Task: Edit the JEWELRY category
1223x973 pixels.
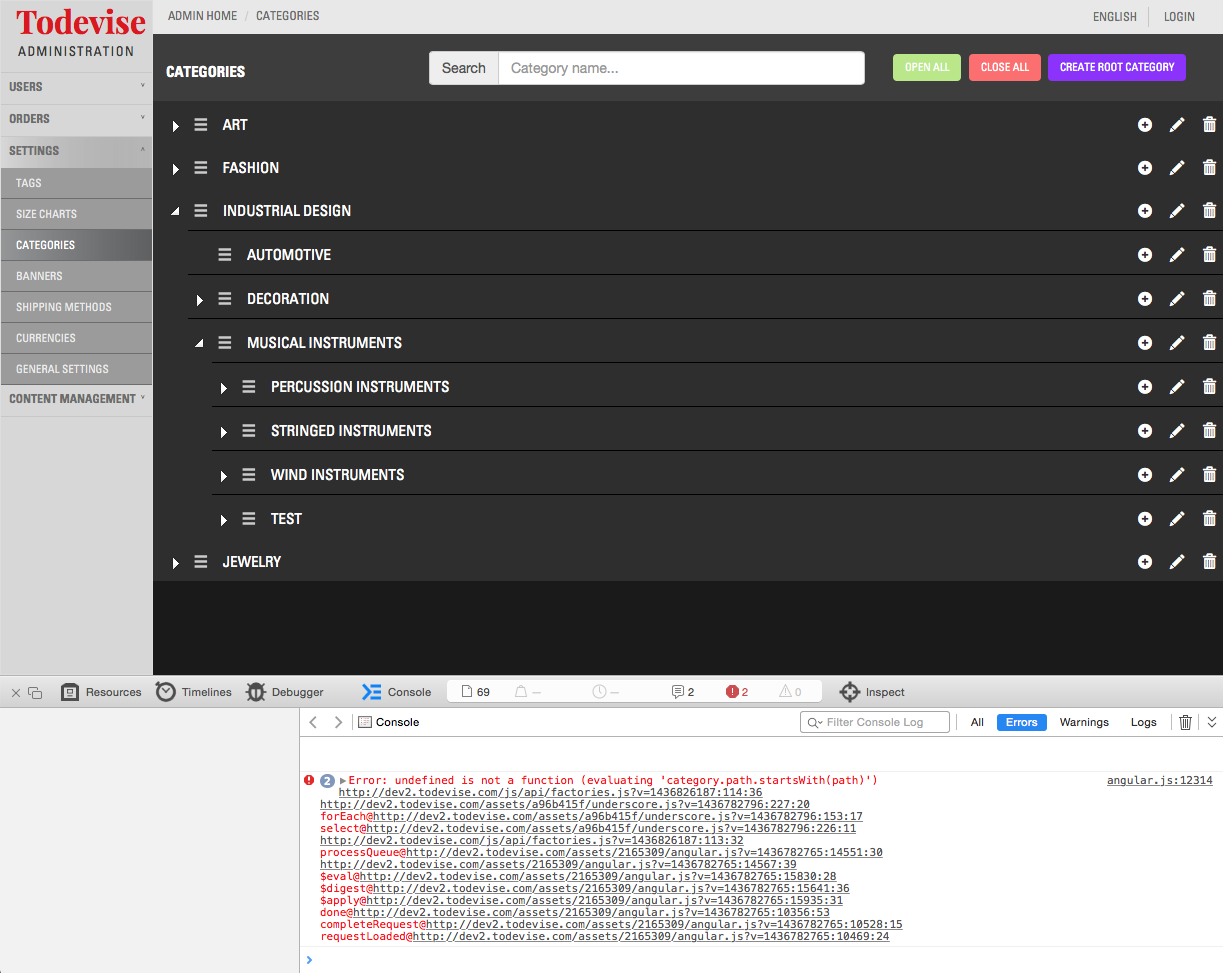Action: [x=1177, y=562]
